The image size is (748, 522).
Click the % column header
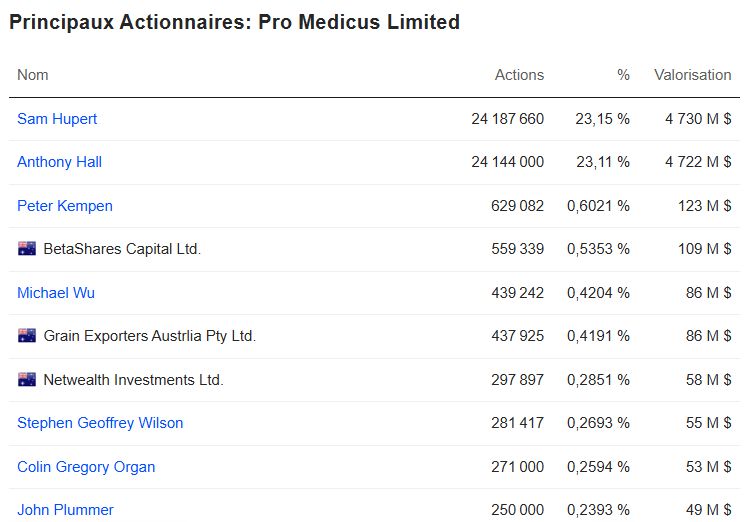(623, 75)
